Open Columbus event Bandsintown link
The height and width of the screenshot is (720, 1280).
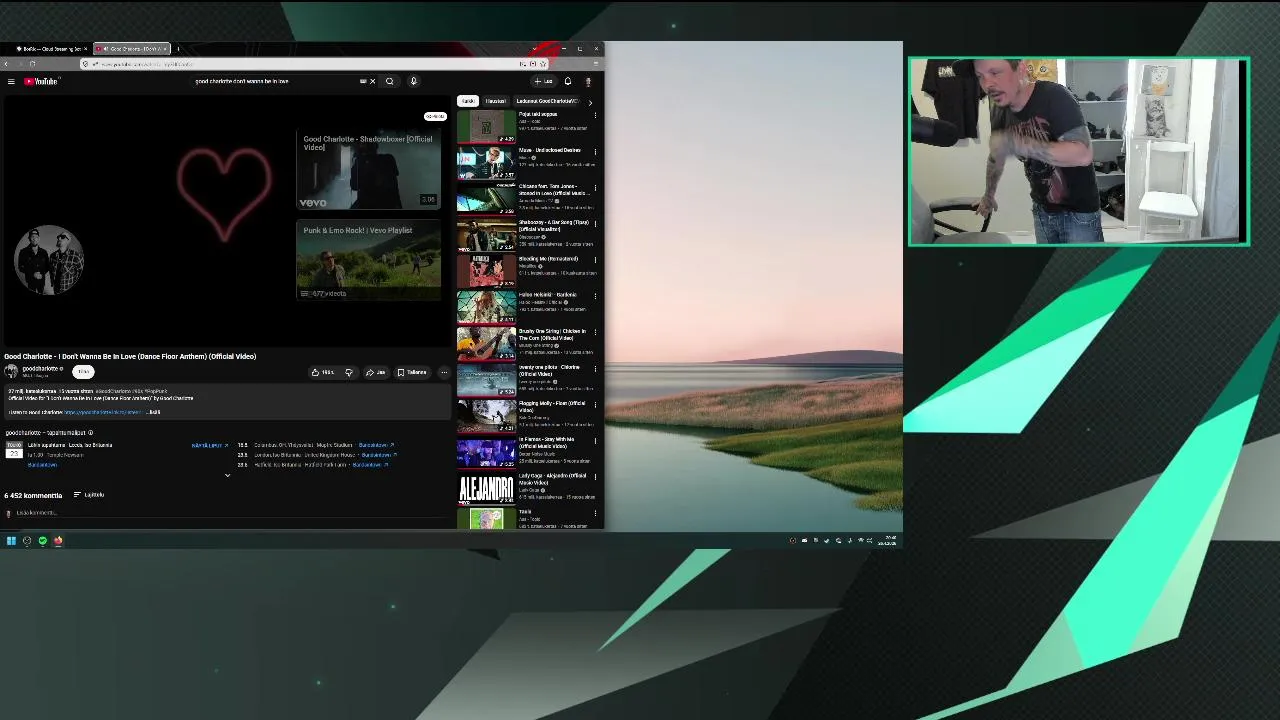376,445
